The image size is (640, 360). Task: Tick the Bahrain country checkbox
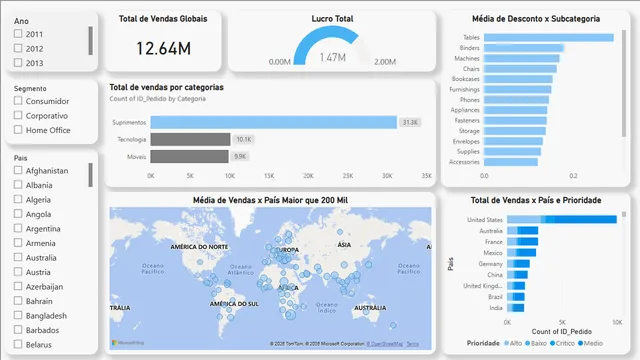[18, 300]
